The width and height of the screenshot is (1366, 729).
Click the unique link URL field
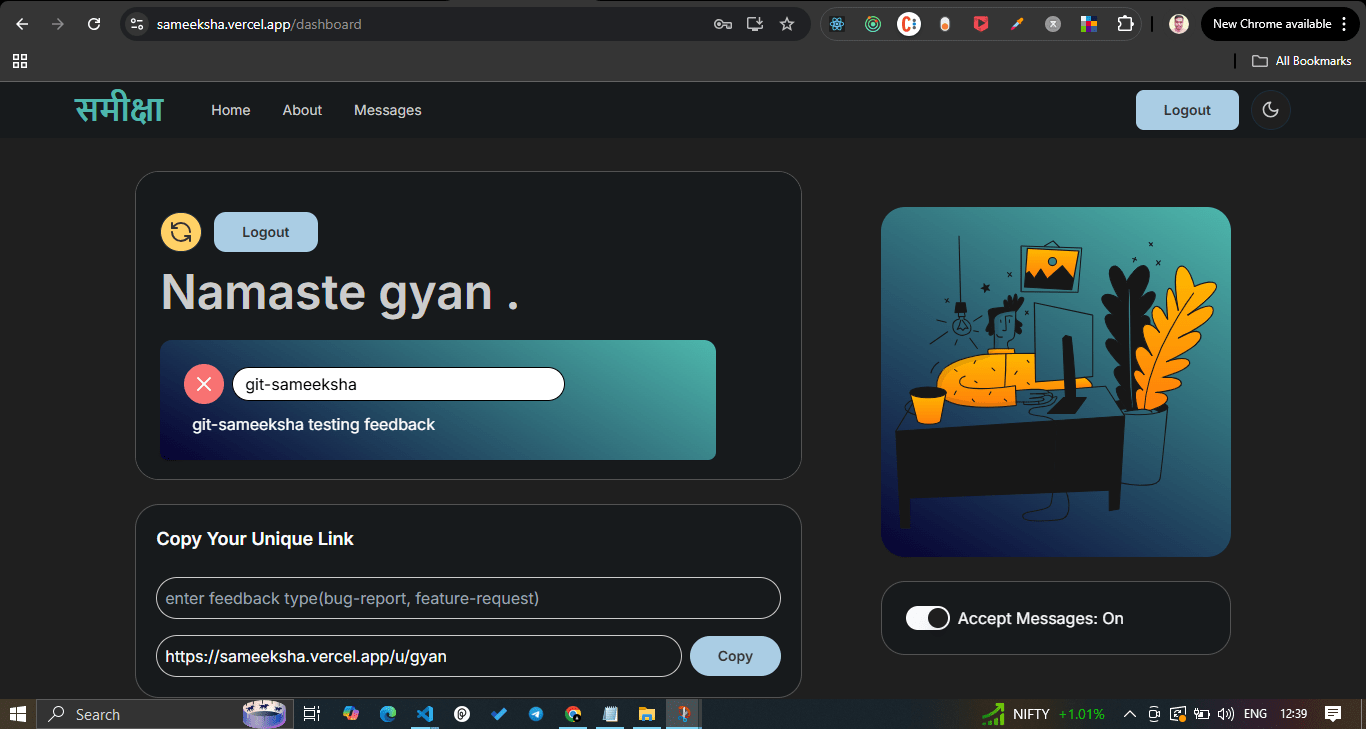[x=418, y=656]
